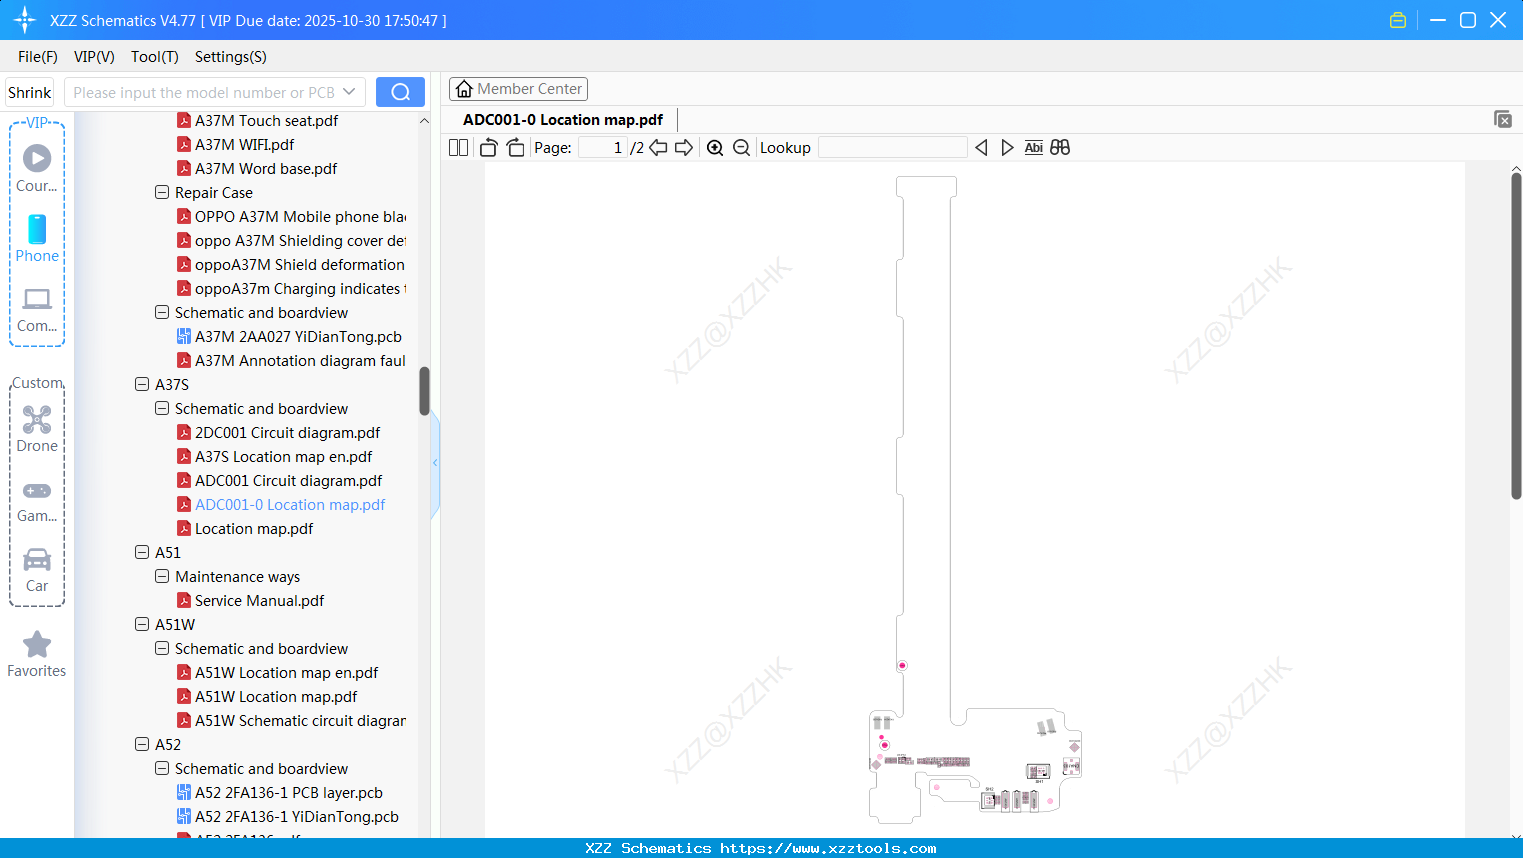
Task: Go to the previous PDF page arrow
Action: coord(658,148)
